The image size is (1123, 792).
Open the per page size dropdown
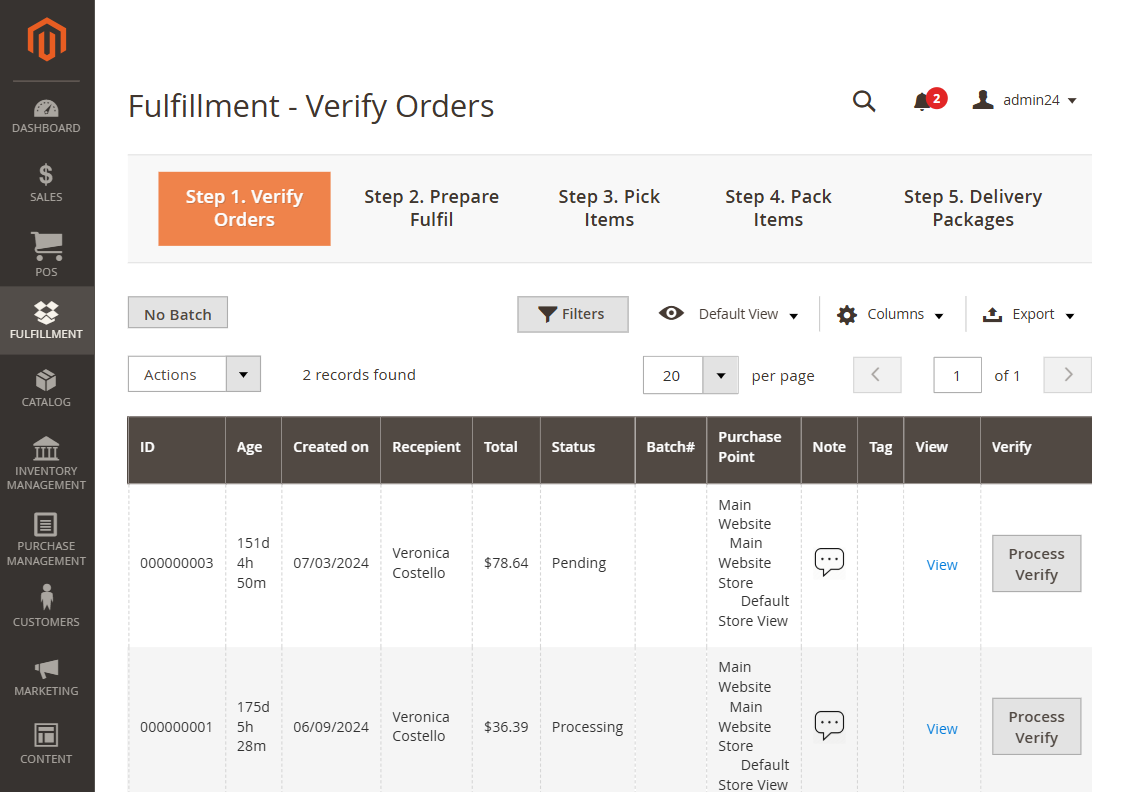[x=720, y=376]
